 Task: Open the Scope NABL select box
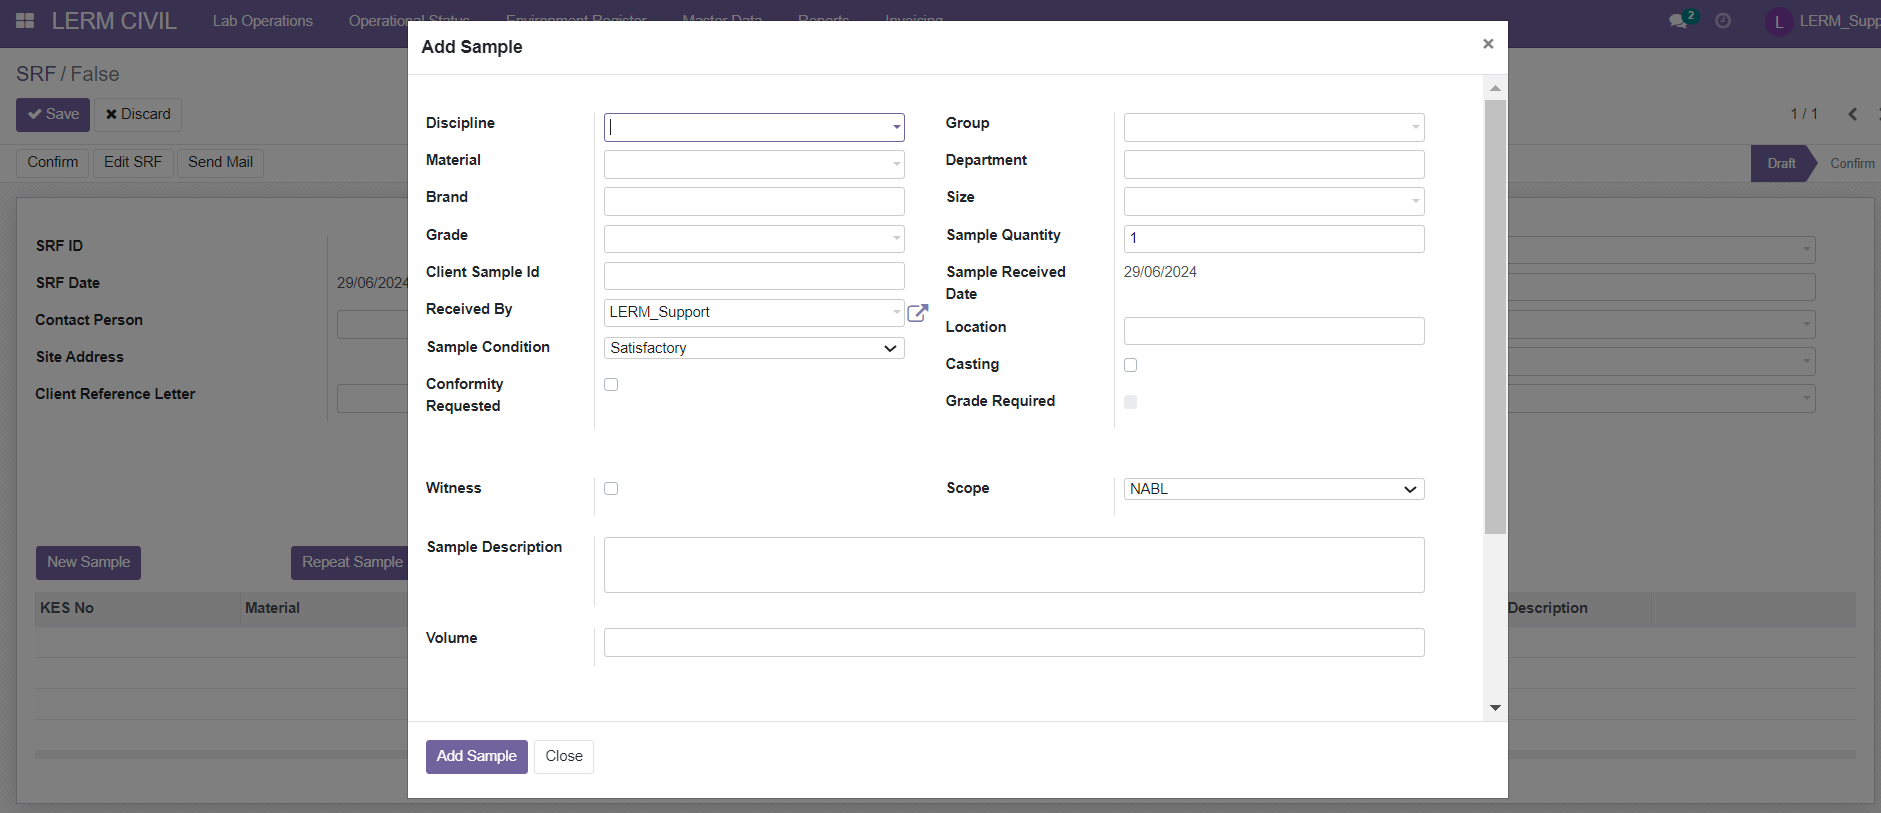point(1274,489)
